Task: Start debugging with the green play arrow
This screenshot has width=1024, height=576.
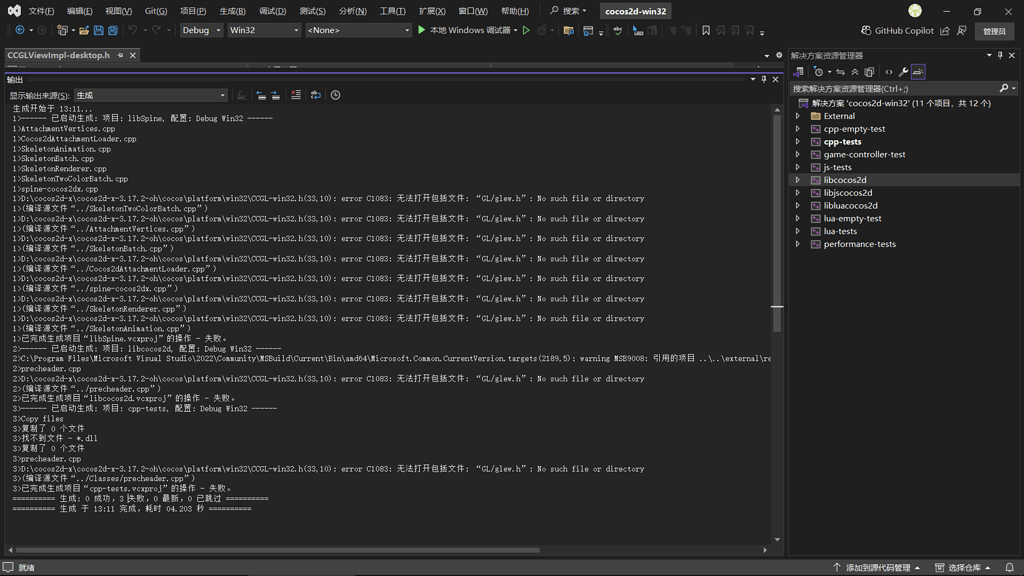Action: click(422, 30)
